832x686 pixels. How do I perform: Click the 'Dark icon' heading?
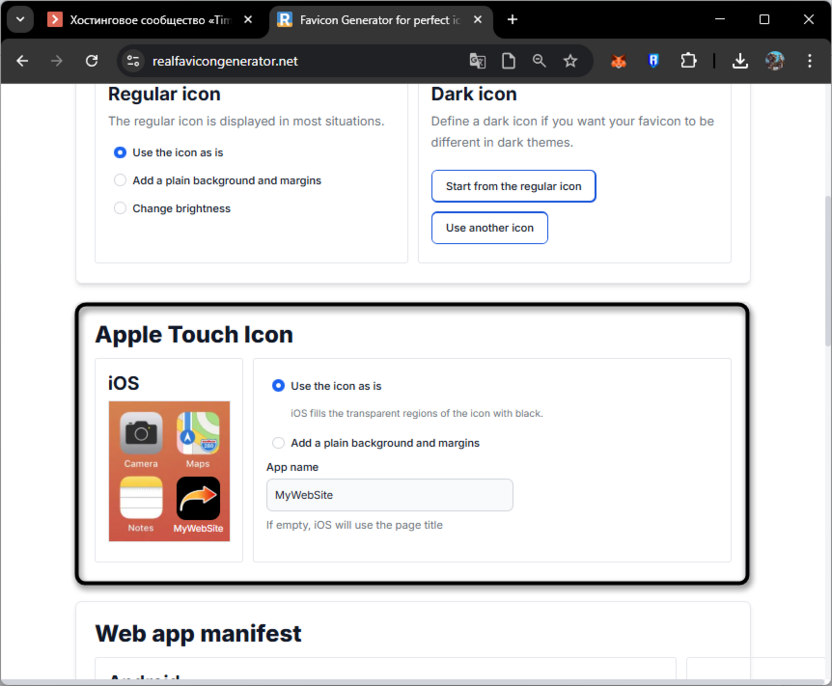coord(474,94)
